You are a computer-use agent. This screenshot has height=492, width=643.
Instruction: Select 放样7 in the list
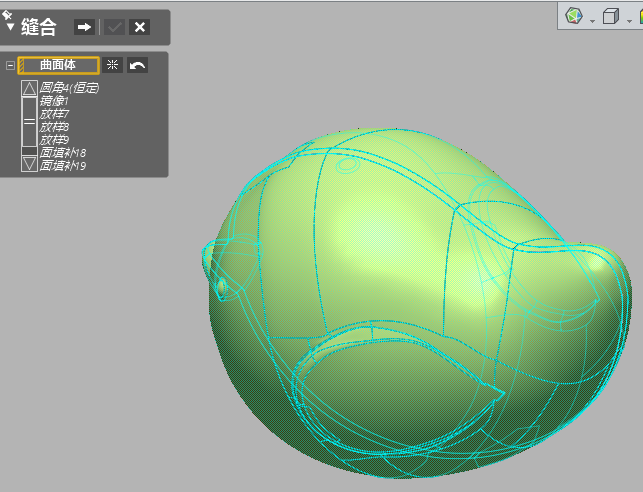tap(55, 114)
